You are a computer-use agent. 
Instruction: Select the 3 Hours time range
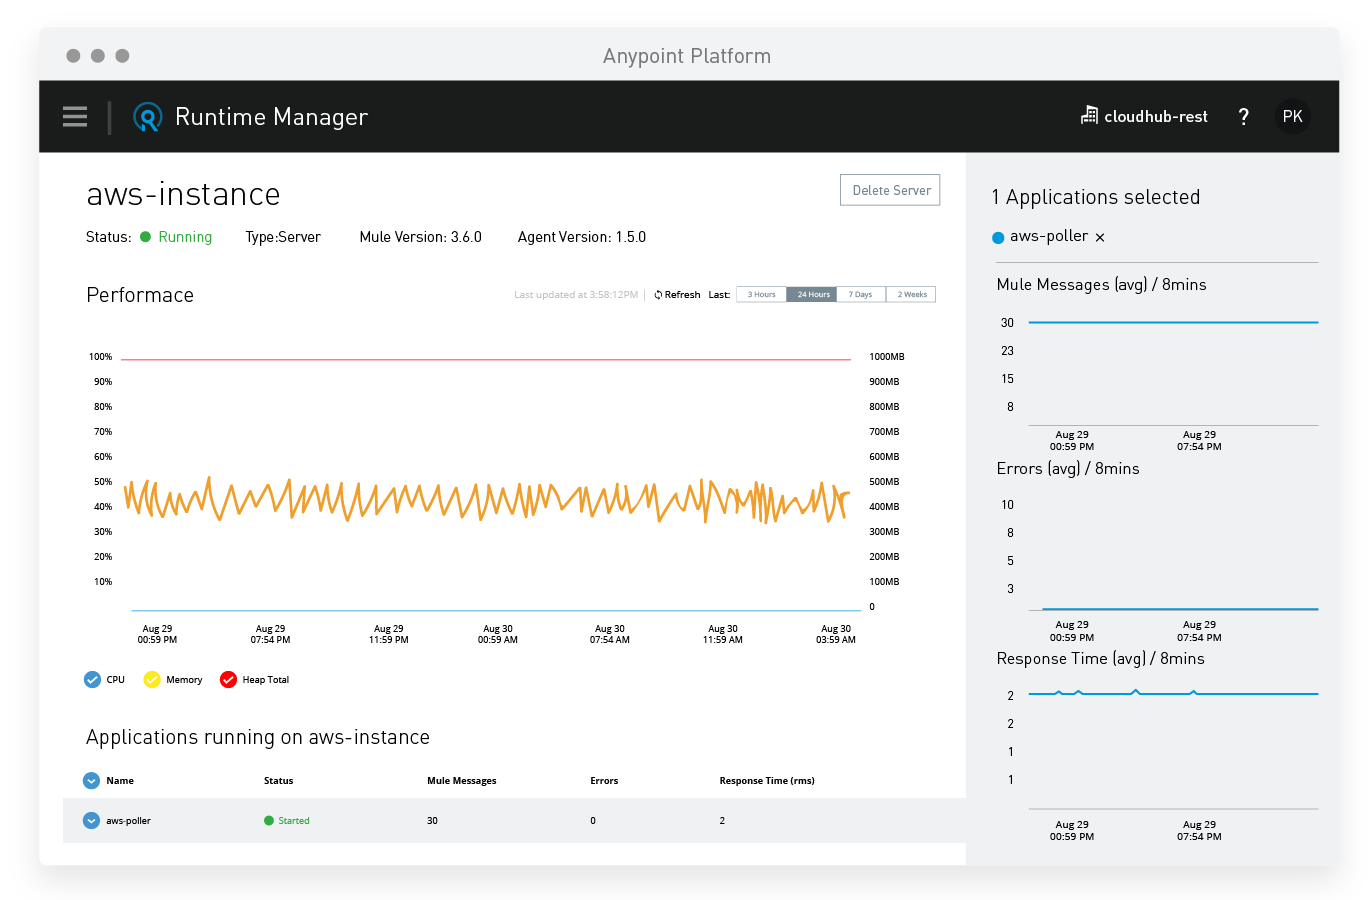point(761,294)
